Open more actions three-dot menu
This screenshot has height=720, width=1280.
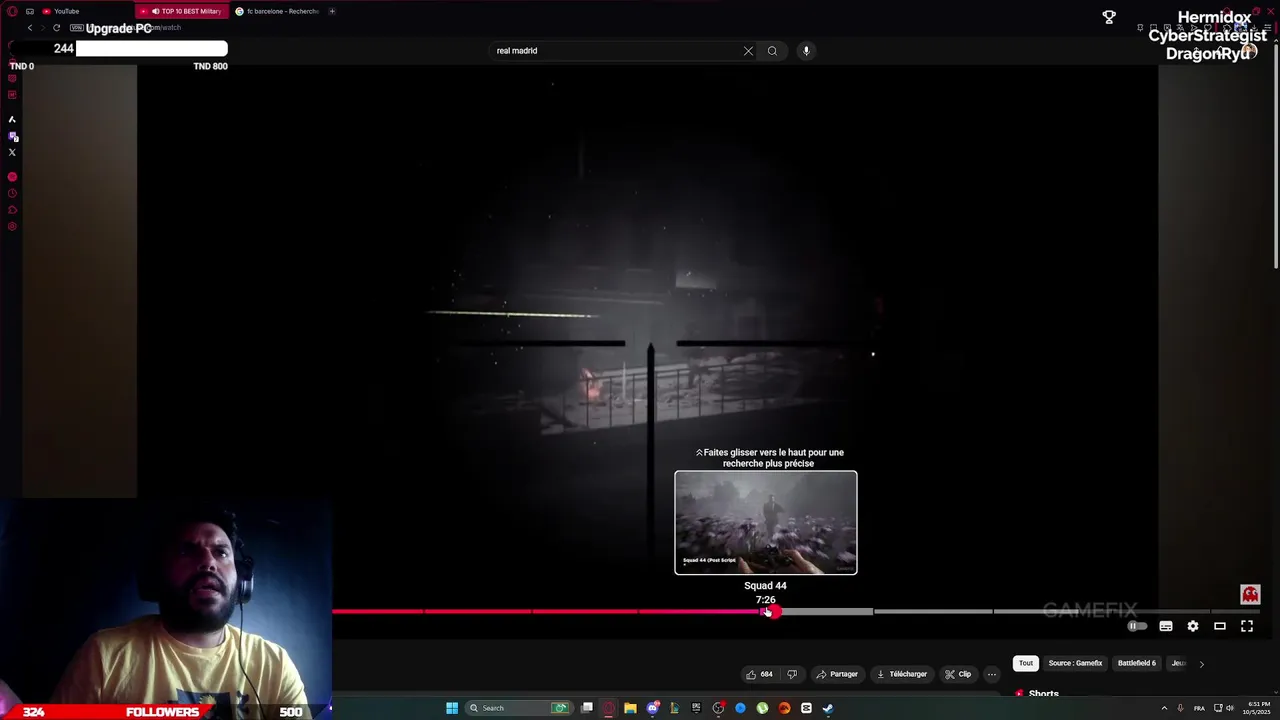click(x=992, y=674)
